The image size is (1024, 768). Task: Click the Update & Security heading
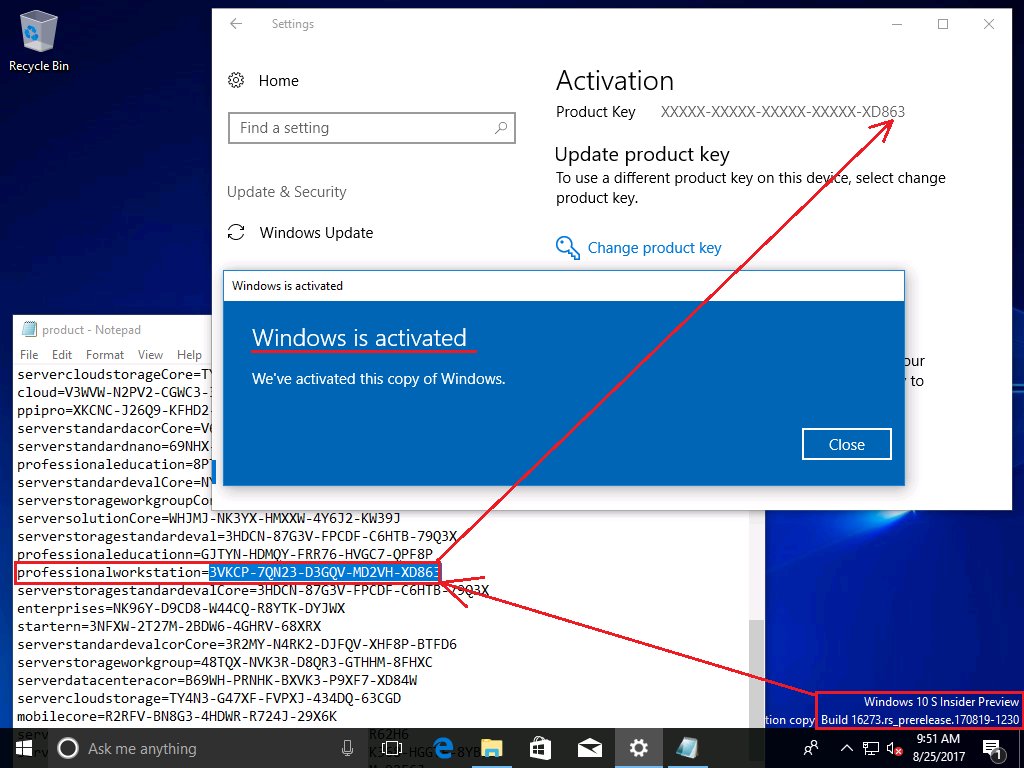pos(287,192)
